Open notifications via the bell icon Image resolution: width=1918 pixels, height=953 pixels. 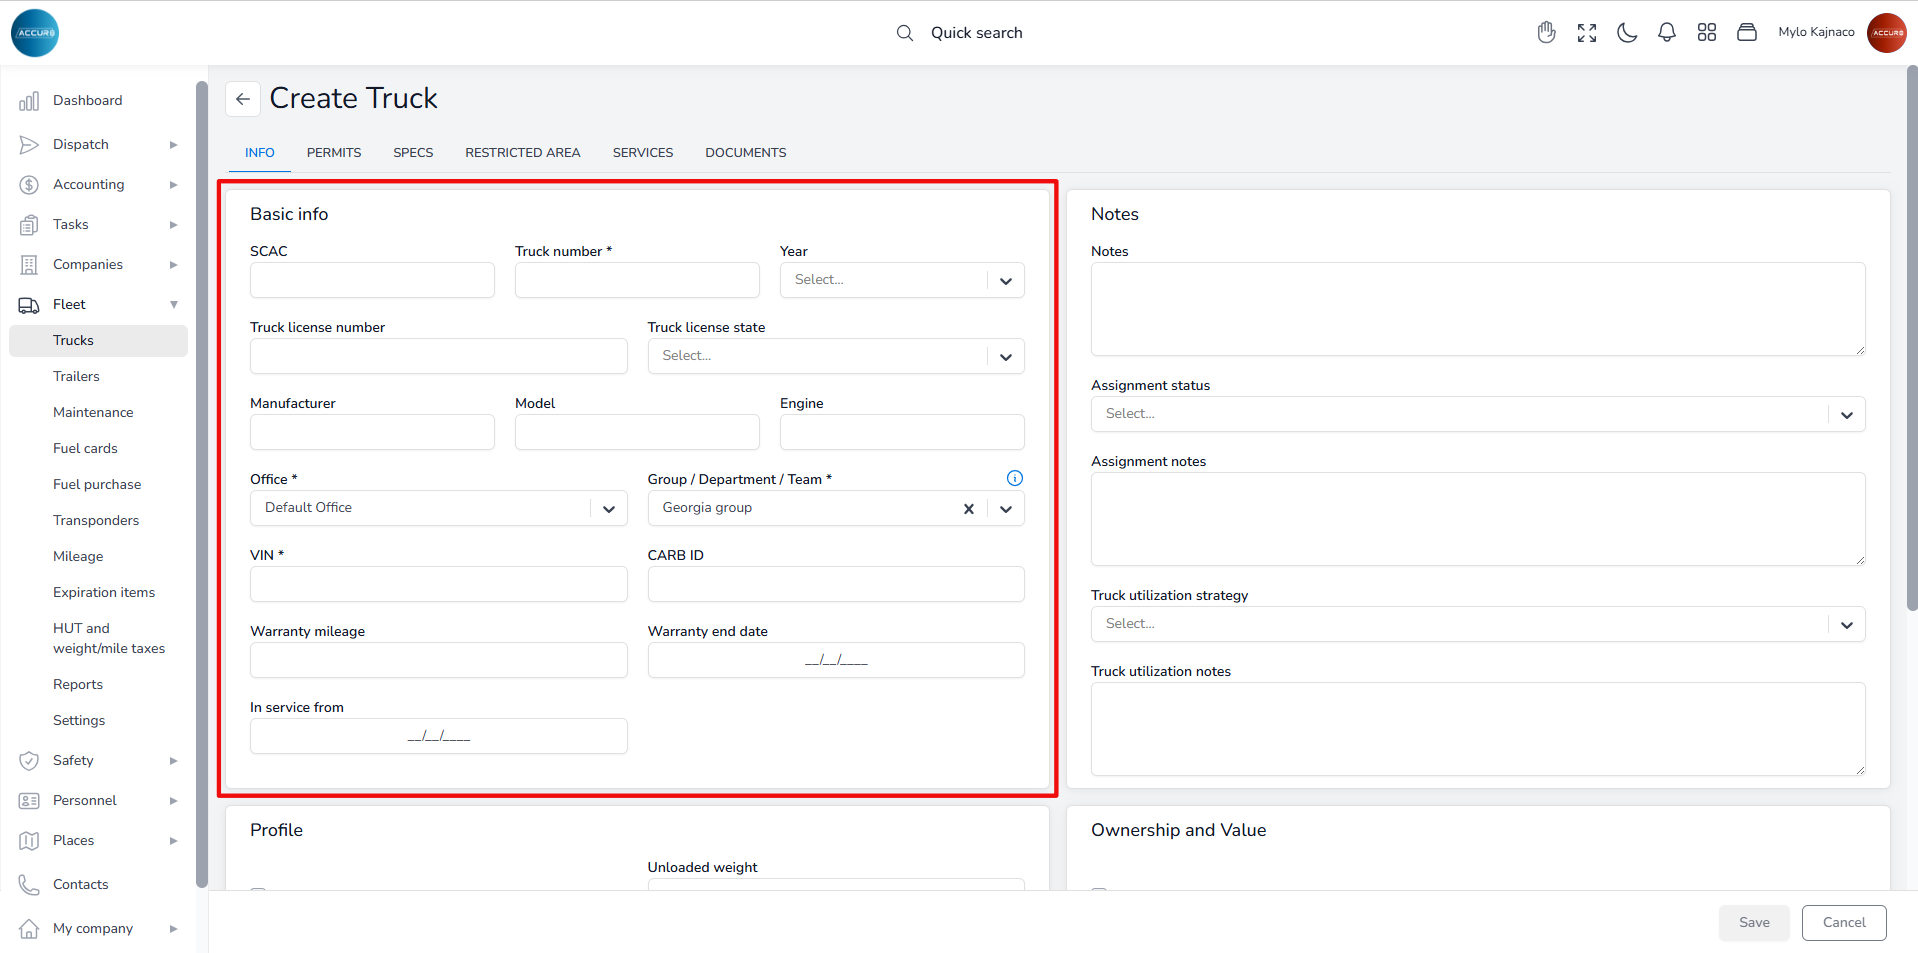pos(1667,33)
